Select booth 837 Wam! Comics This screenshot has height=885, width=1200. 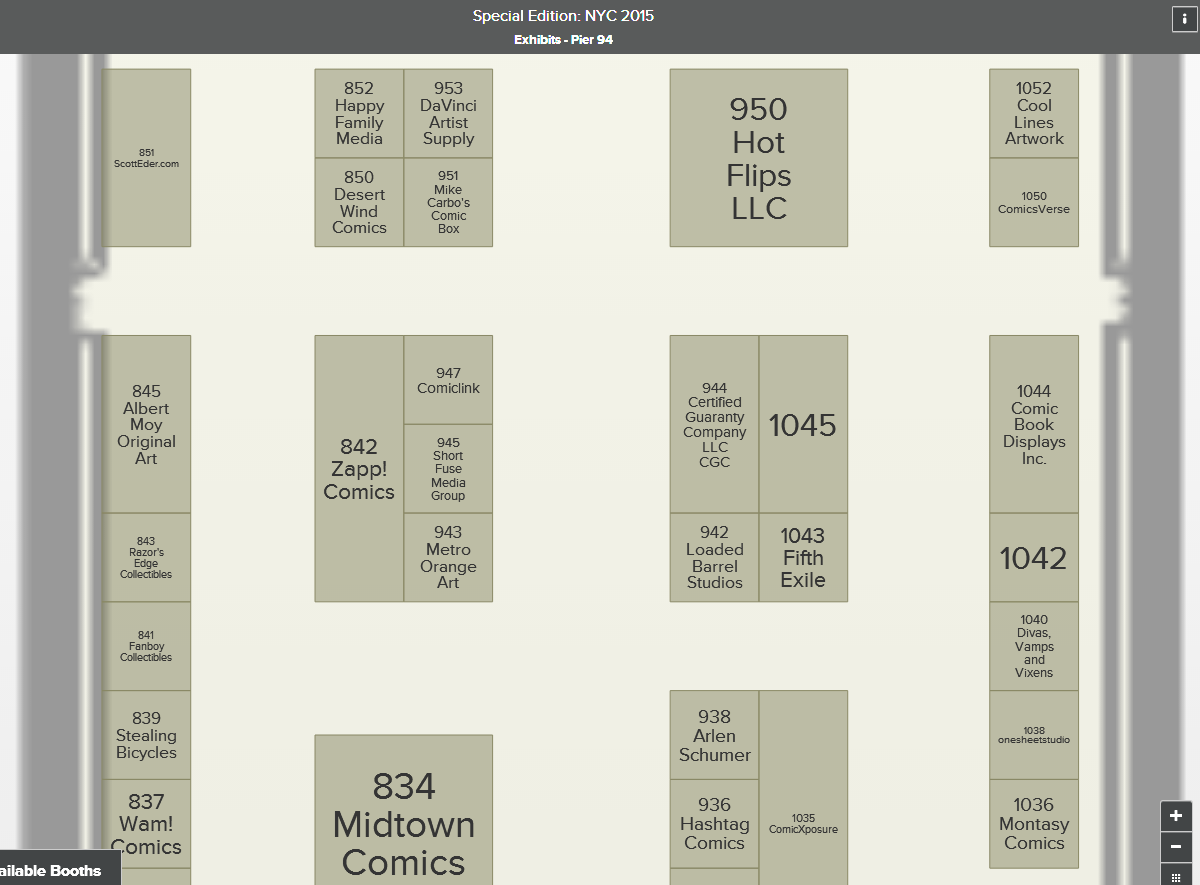(x=147, y=824)
